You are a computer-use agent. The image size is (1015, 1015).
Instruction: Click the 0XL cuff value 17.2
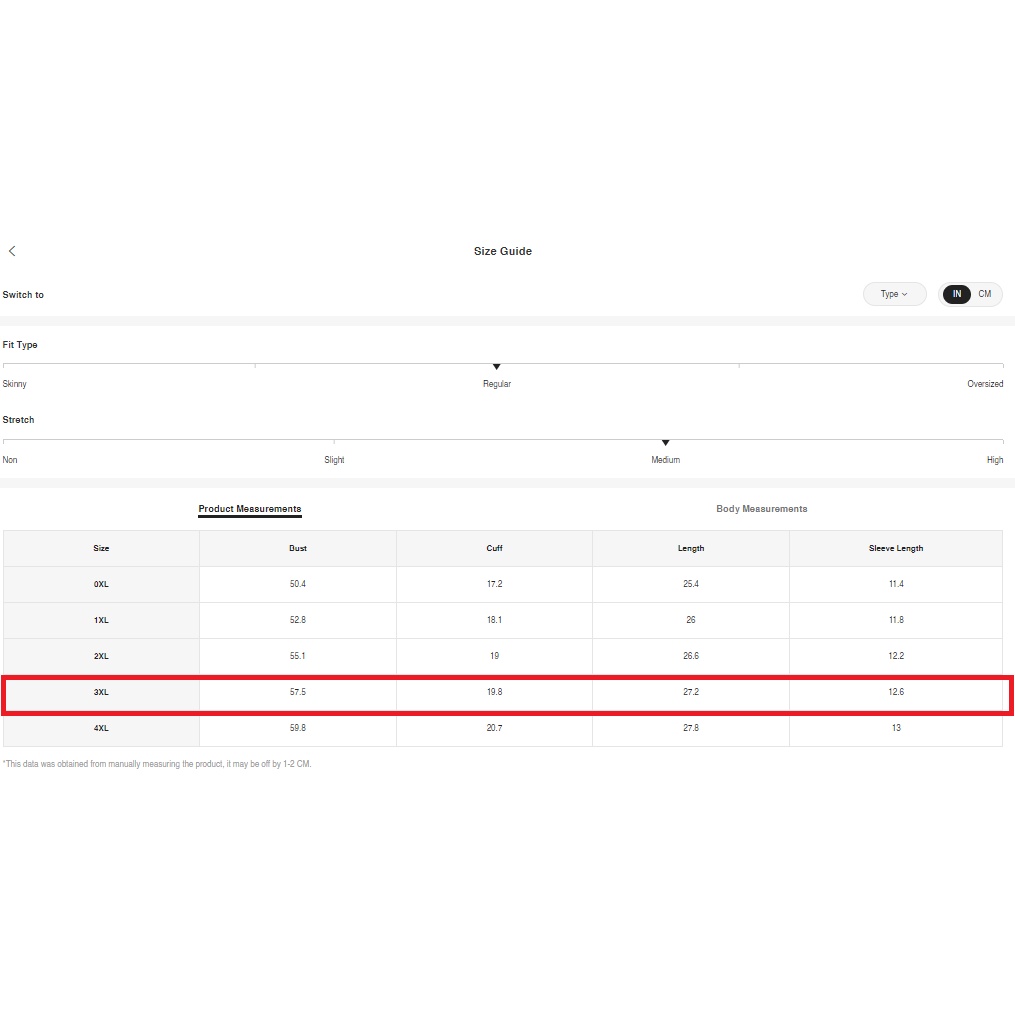coord(495,584)
